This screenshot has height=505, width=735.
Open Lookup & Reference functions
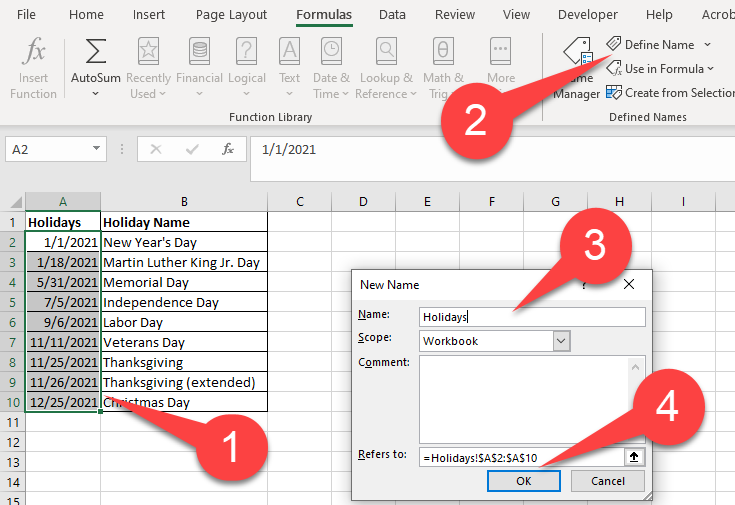click(386, 68)
